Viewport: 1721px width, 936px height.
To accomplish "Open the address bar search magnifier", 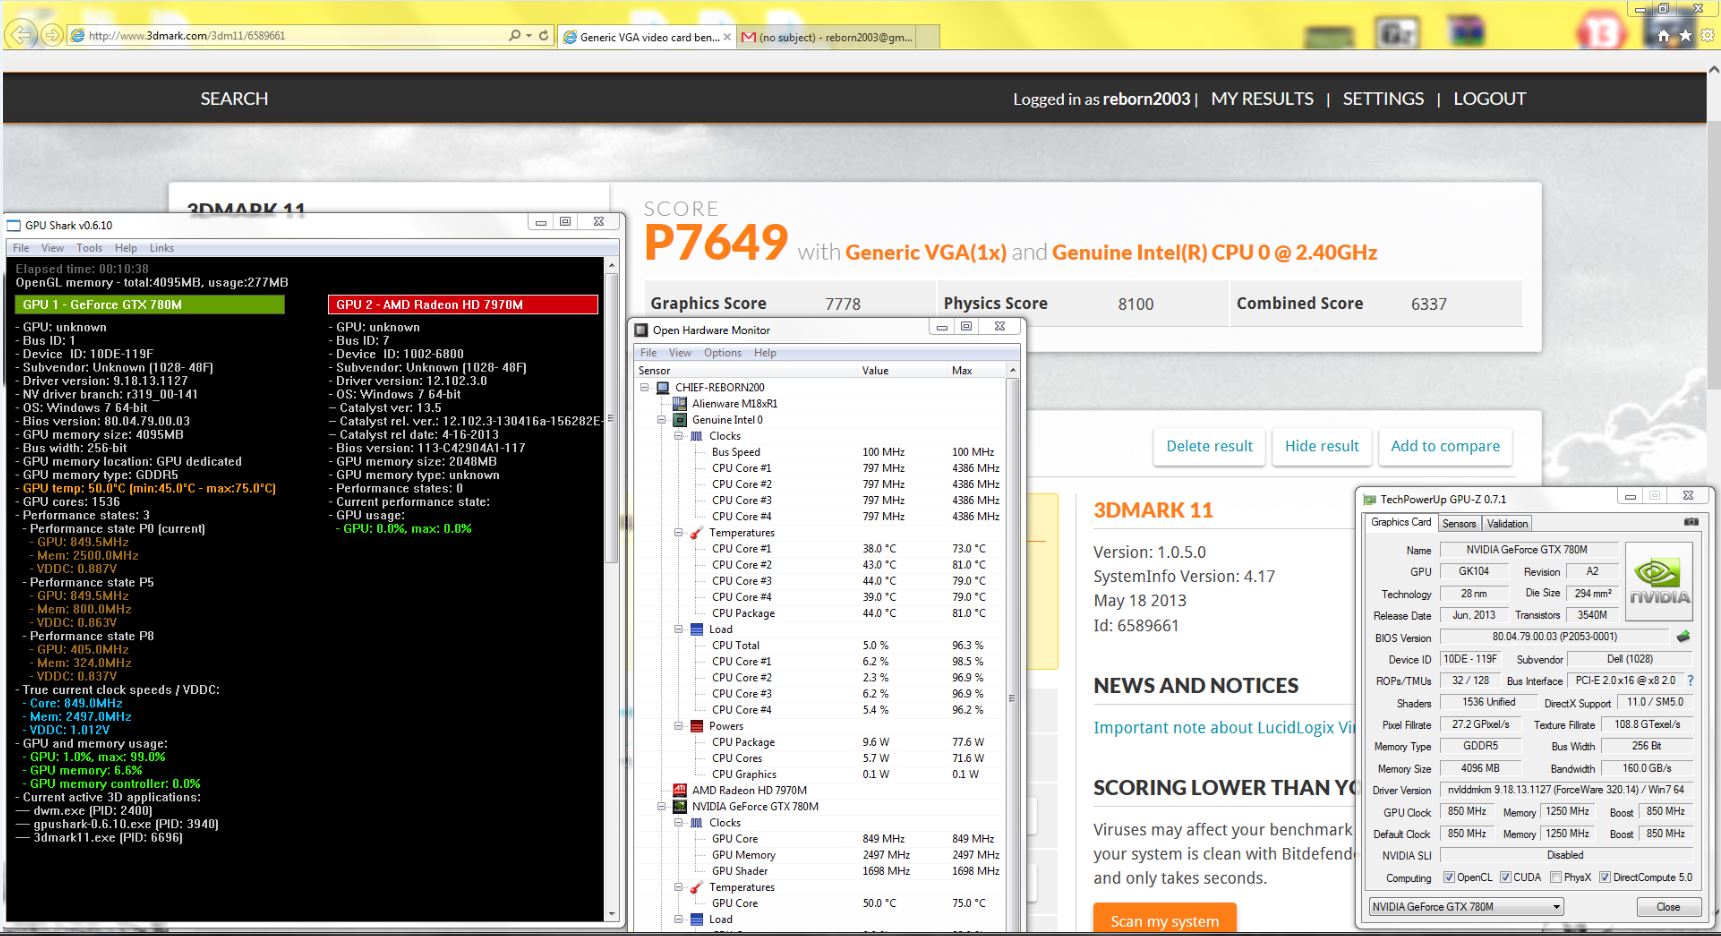I will (x=514, y=35).
